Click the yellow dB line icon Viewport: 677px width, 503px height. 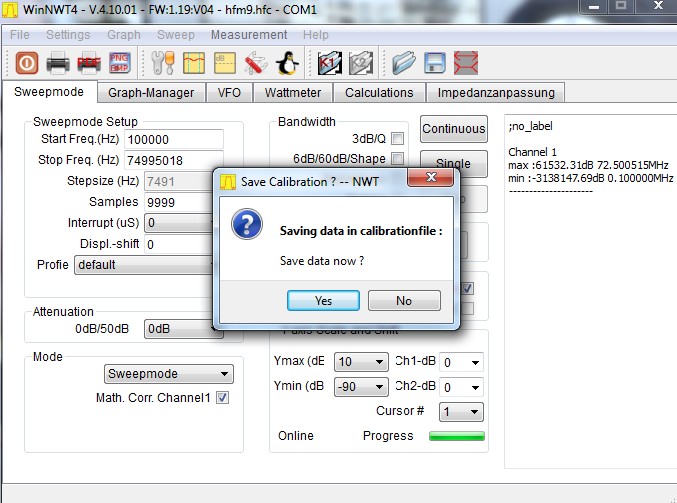pos(225,63)
